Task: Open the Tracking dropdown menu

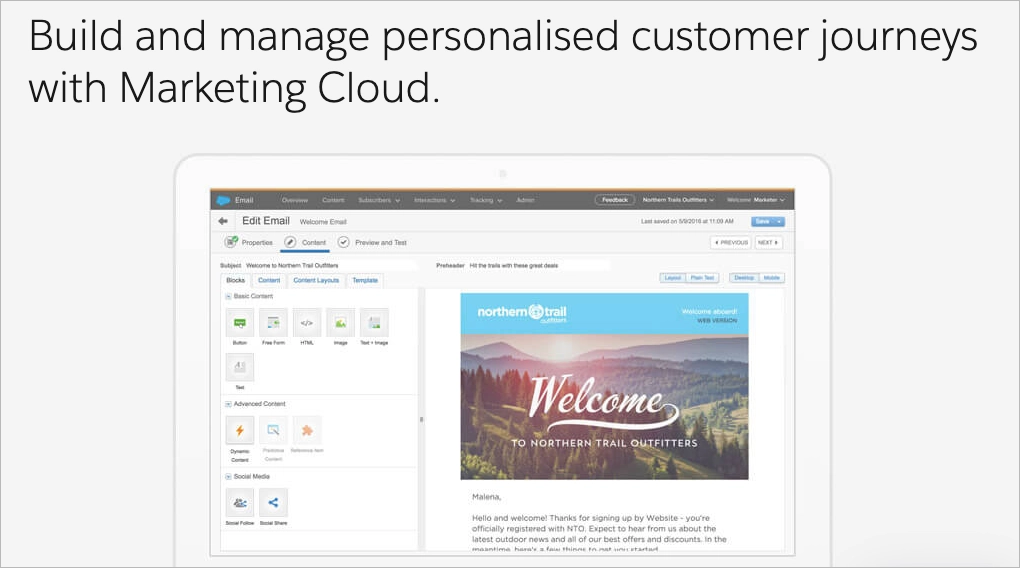Action: 486,200
